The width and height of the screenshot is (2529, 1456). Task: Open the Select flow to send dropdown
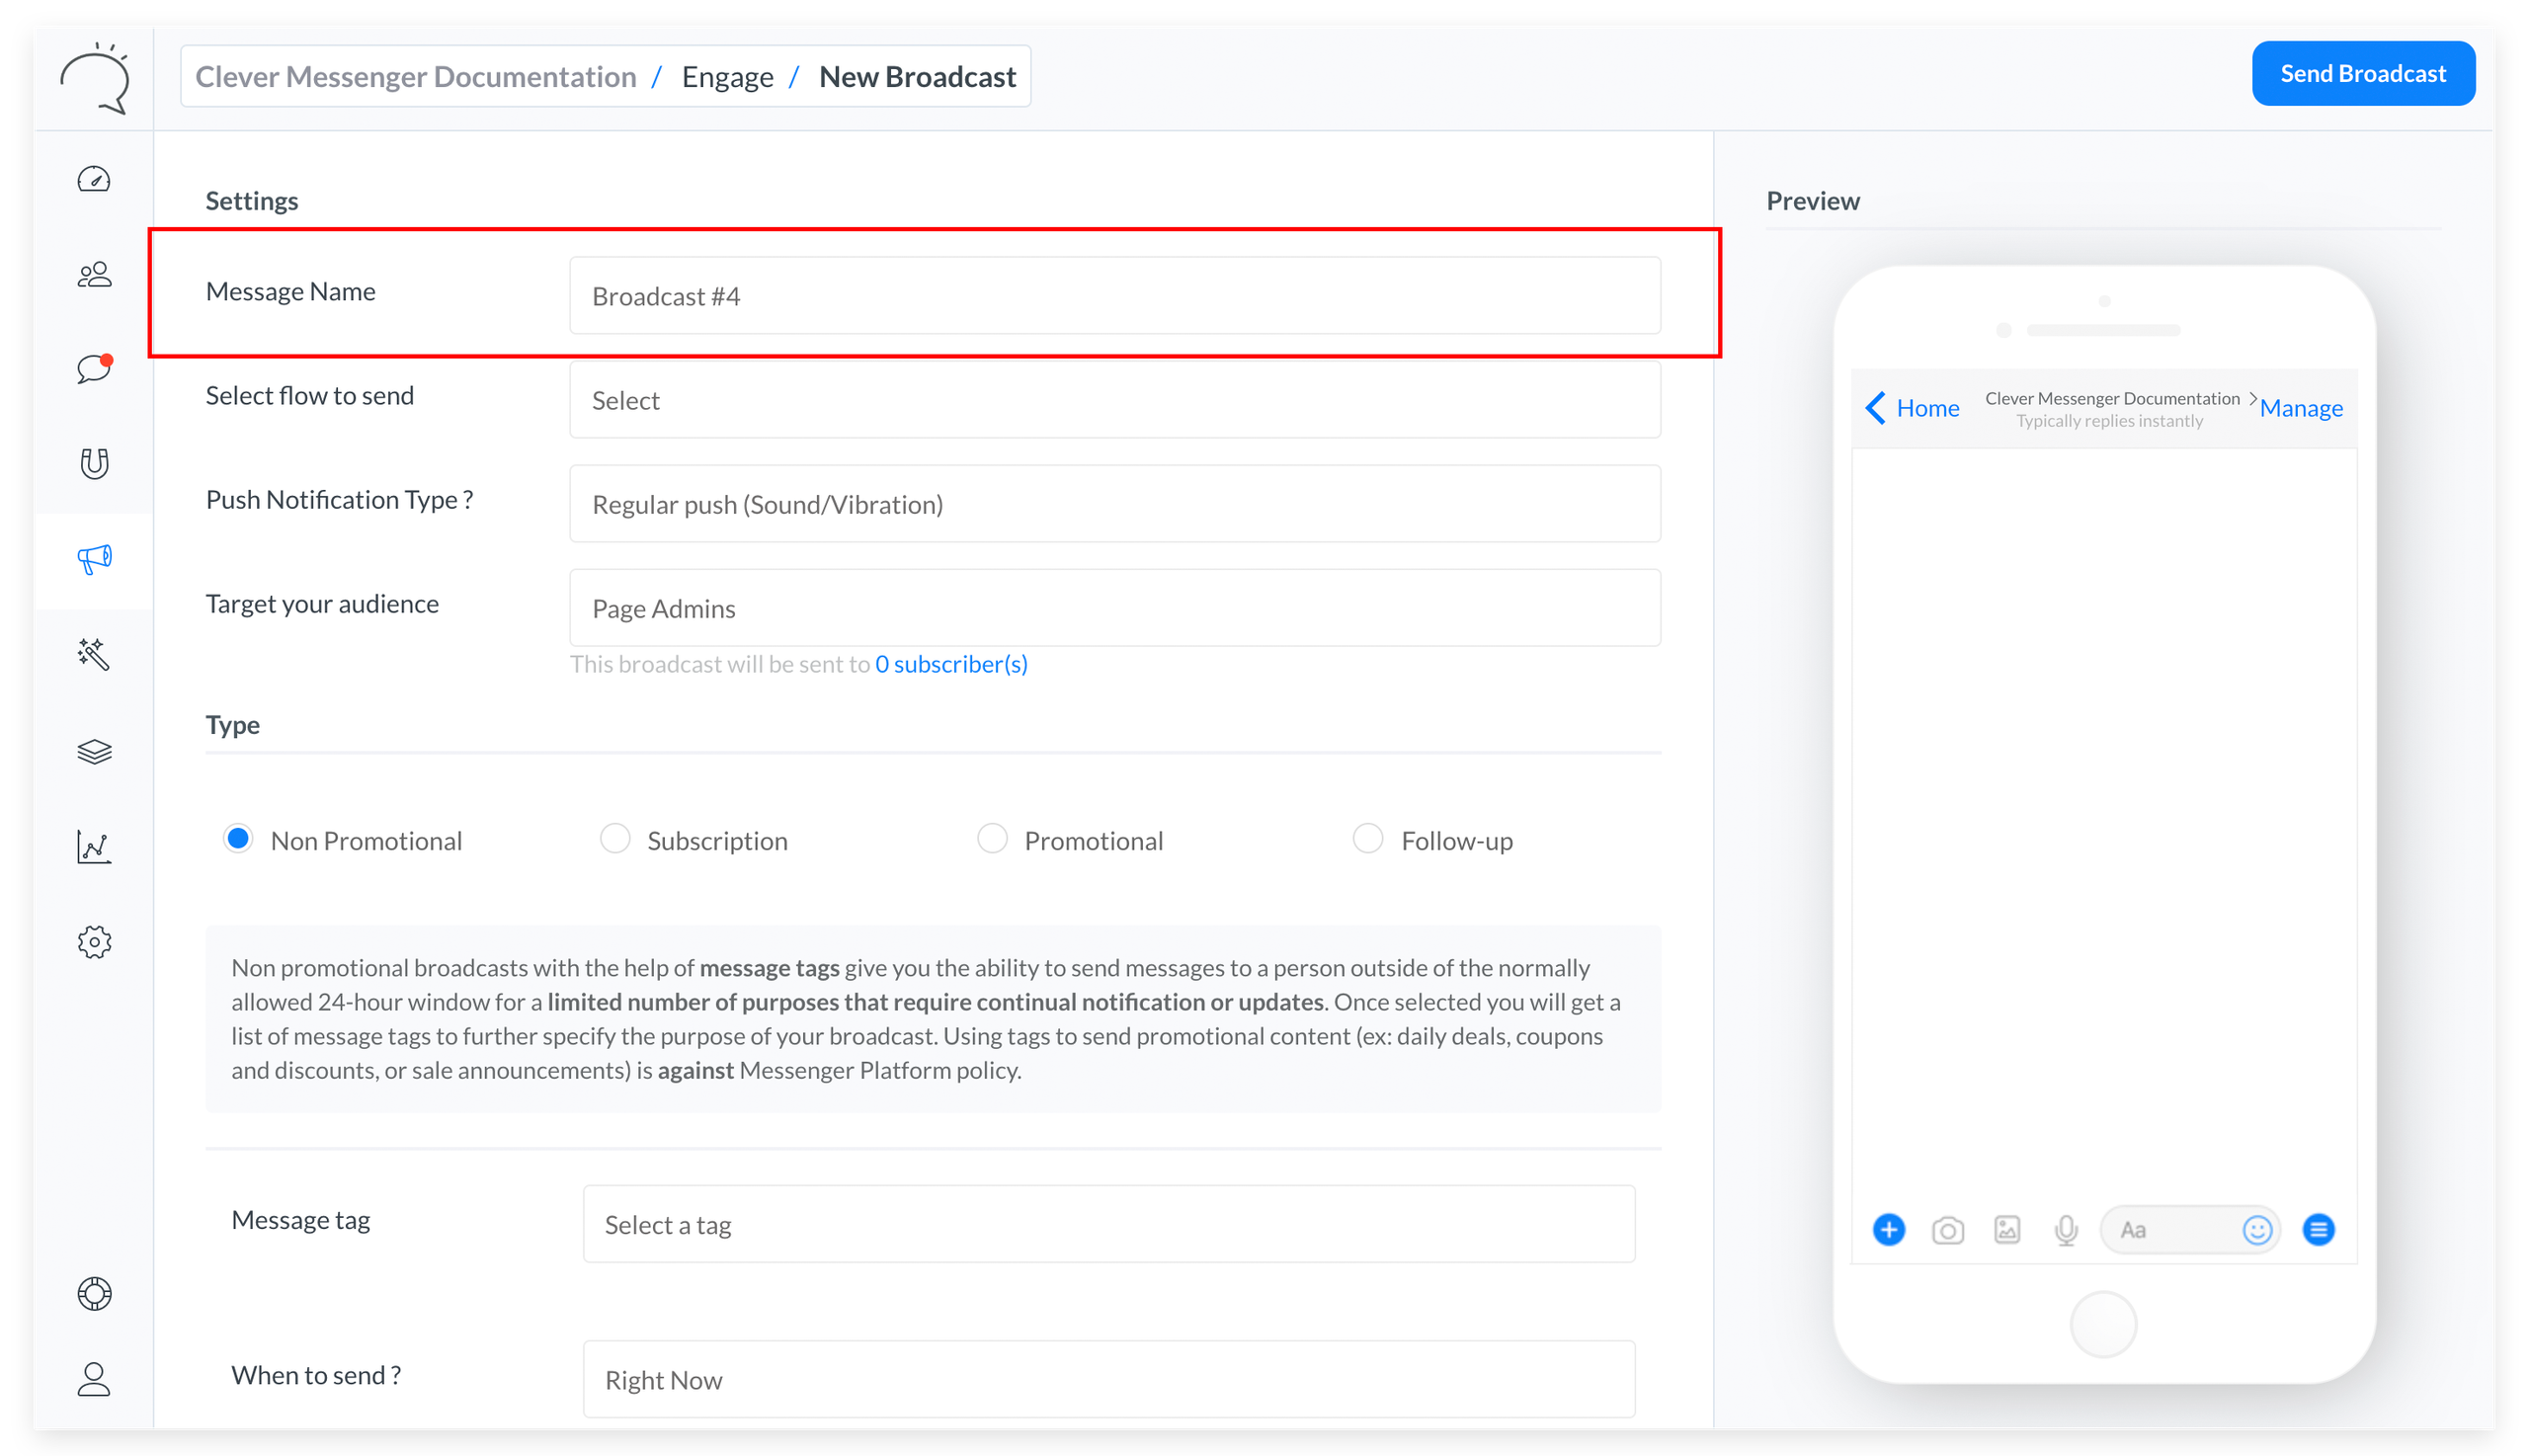(1114, 400)
